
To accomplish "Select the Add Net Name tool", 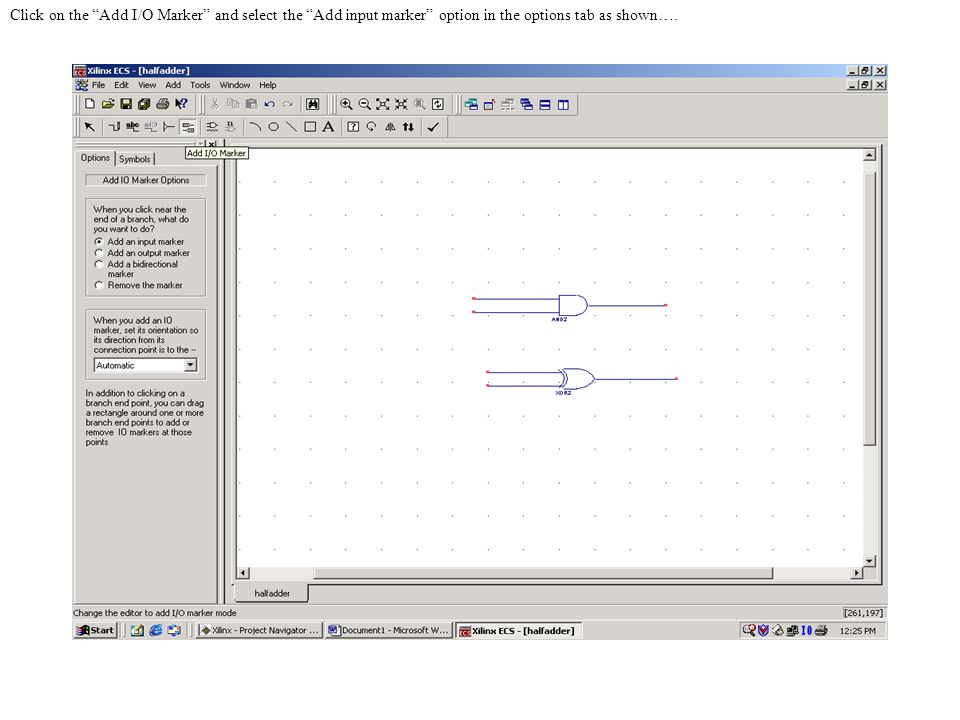I will 133,127.
